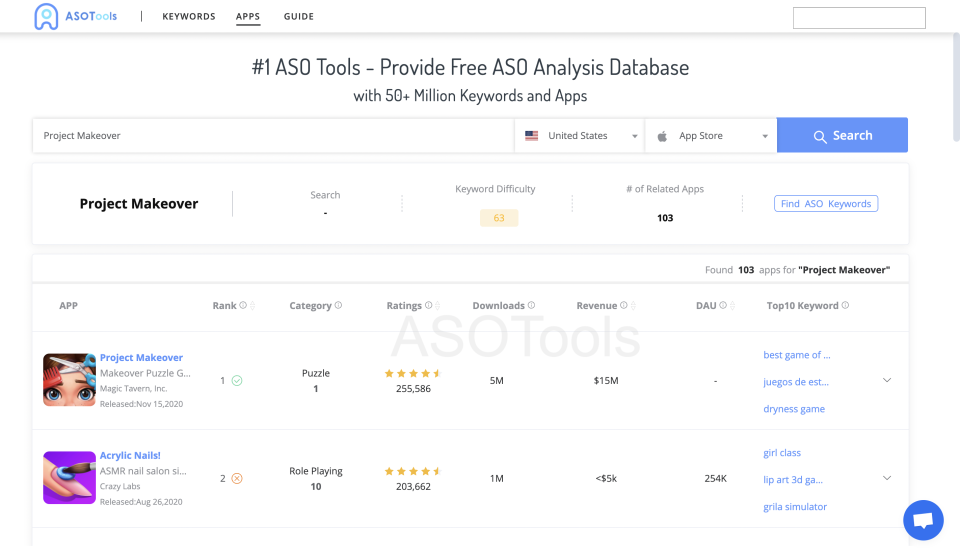The height and width of the screenshot is (554, 960).
Task: Click the Project Makeover app icon
Action: (69, 380)
